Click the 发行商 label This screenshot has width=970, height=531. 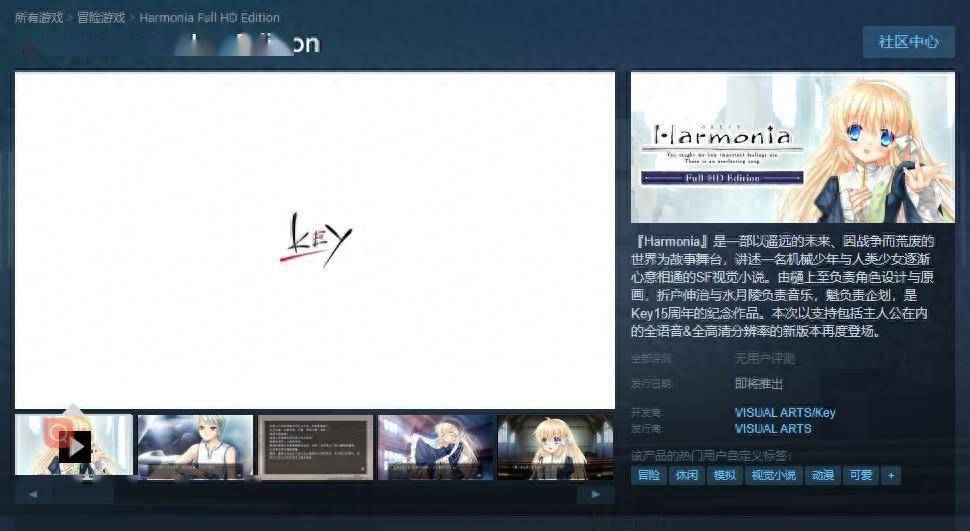click(646, 428)
